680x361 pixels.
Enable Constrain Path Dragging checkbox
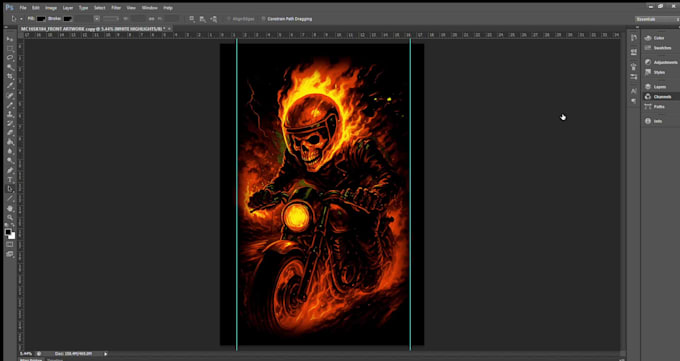(263, 19)
